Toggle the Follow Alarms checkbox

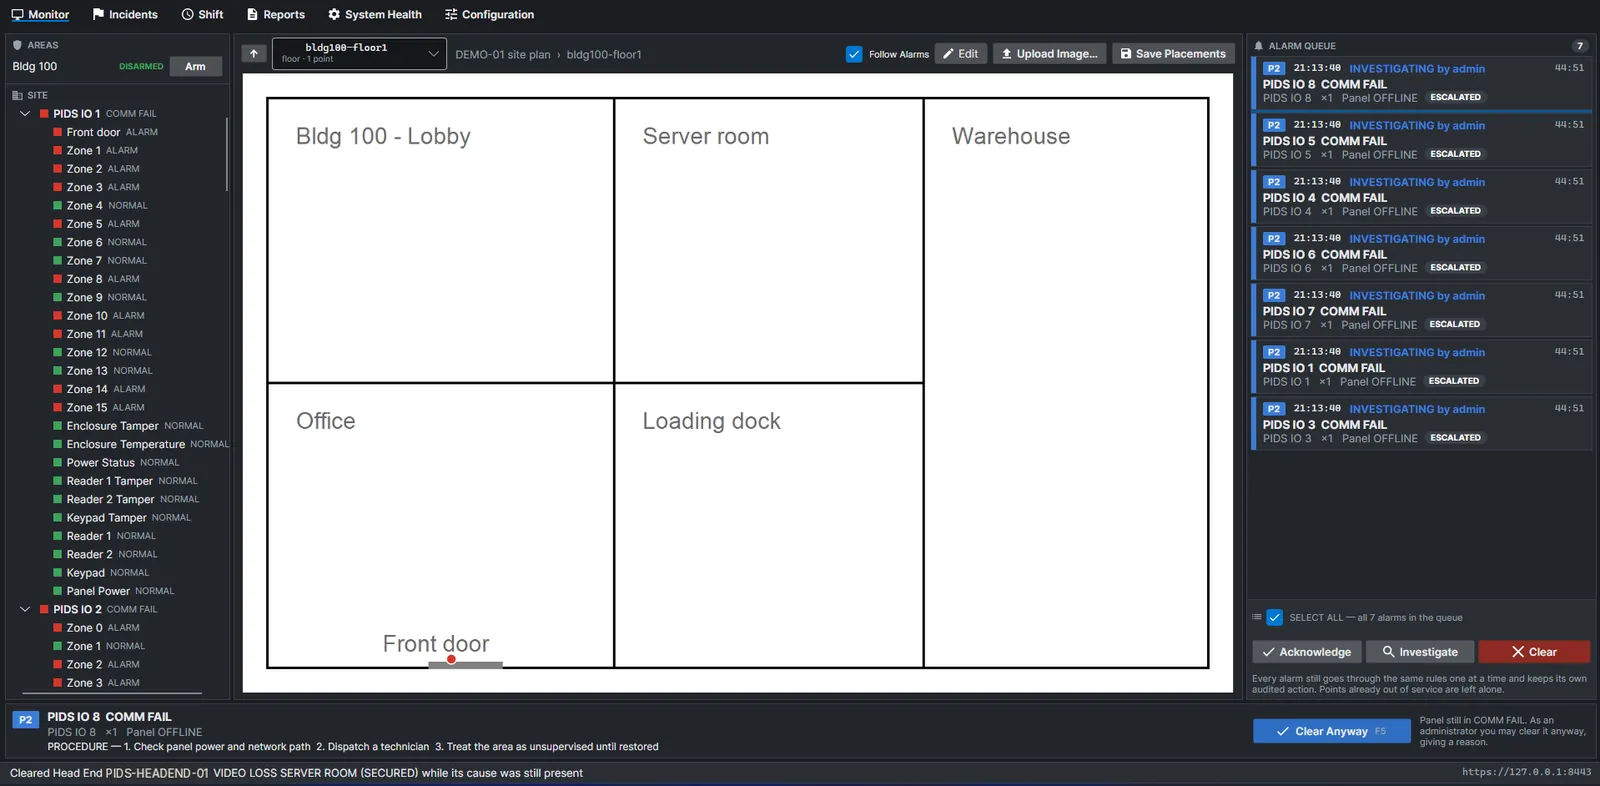[854, 54]
